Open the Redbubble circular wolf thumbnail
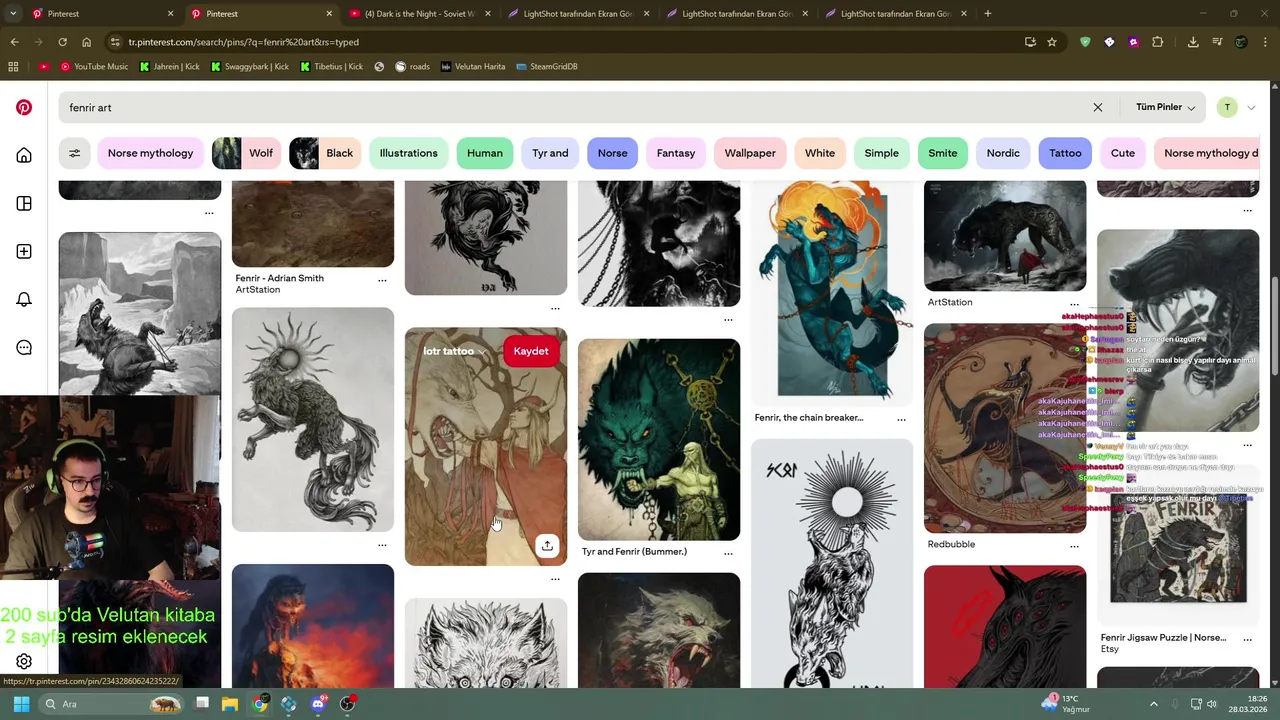Viewport: 1280px width, 720px height. [x=1005, y=428]
